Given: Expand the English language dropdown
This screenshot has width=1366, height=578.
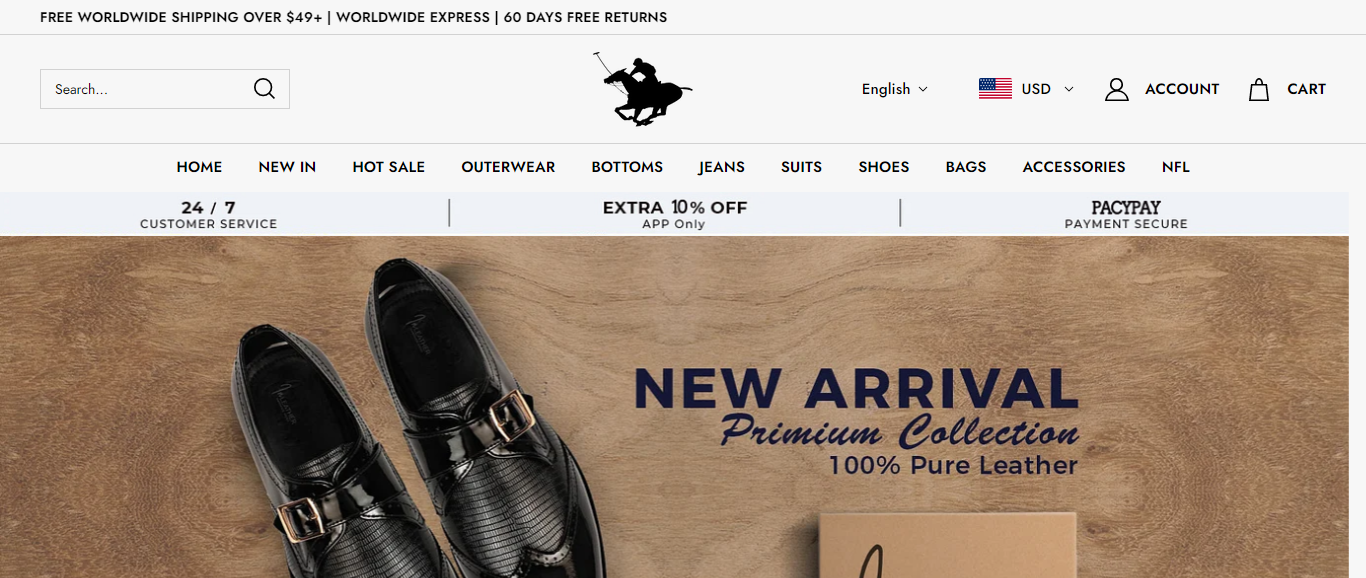Looking at the screenshot, I should pos(895,89).
